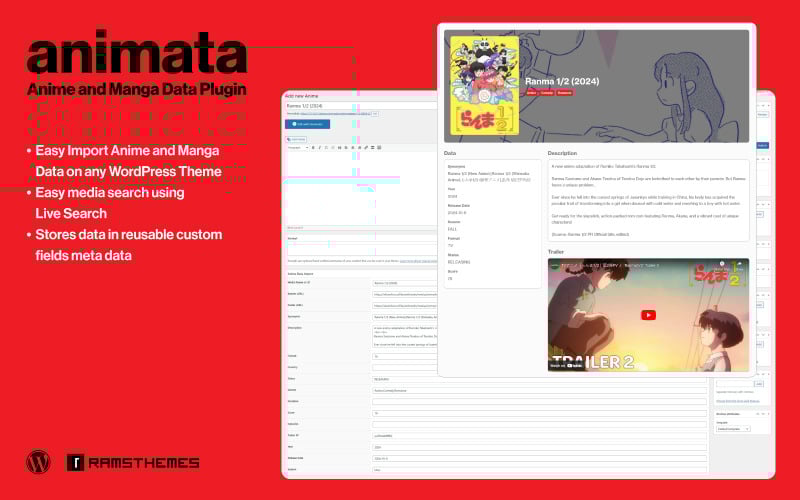
Task: Click the FALL season value
Action: [452, 229]
